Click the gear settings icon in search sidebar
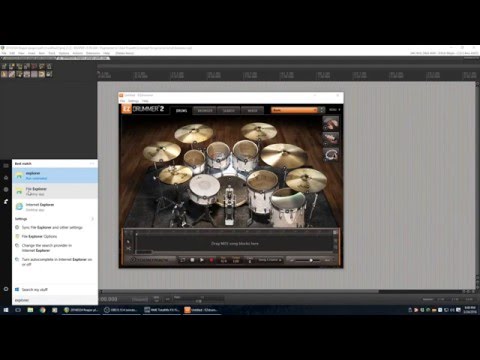The width and height of the screenshot is (480, 360). [x=6, y=289]
